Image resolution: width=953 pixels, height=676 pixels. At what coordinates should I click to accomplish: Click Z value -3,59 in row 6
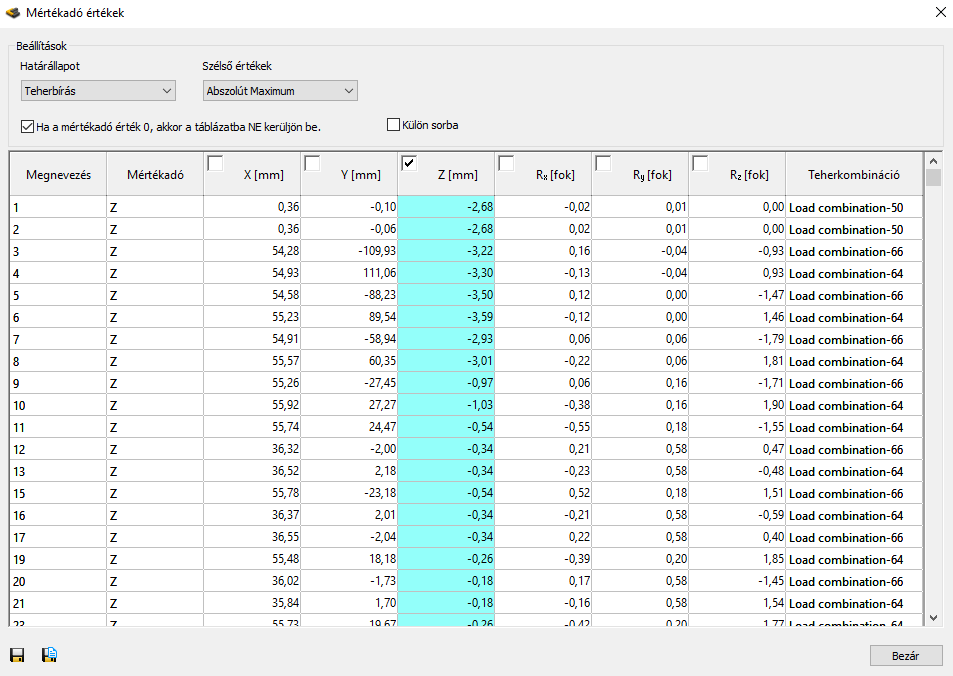click(x=446, y=317)
